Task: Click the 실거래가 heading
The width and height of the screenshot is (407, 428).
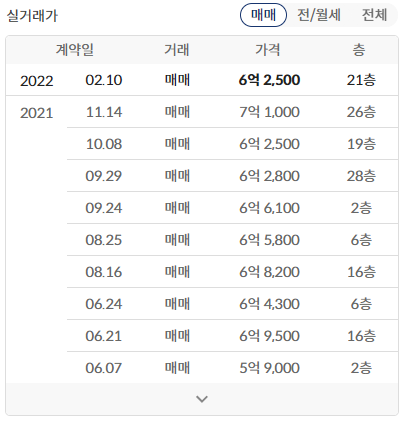Action: [32, 15]
